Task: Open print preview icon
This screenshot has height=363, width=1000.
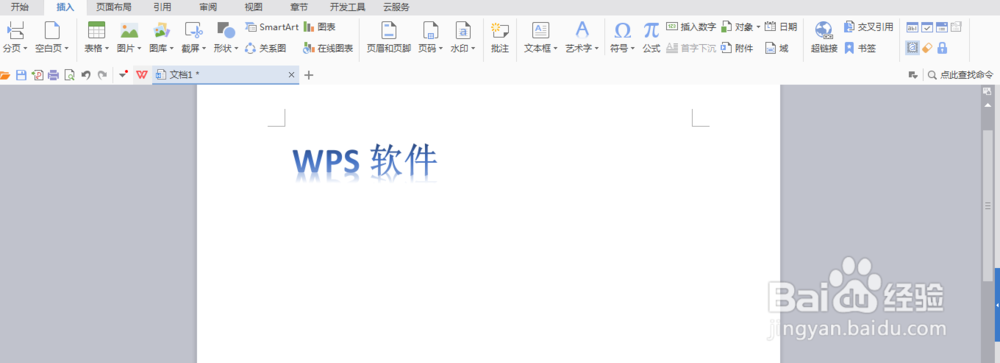Action: pos(70,75)
